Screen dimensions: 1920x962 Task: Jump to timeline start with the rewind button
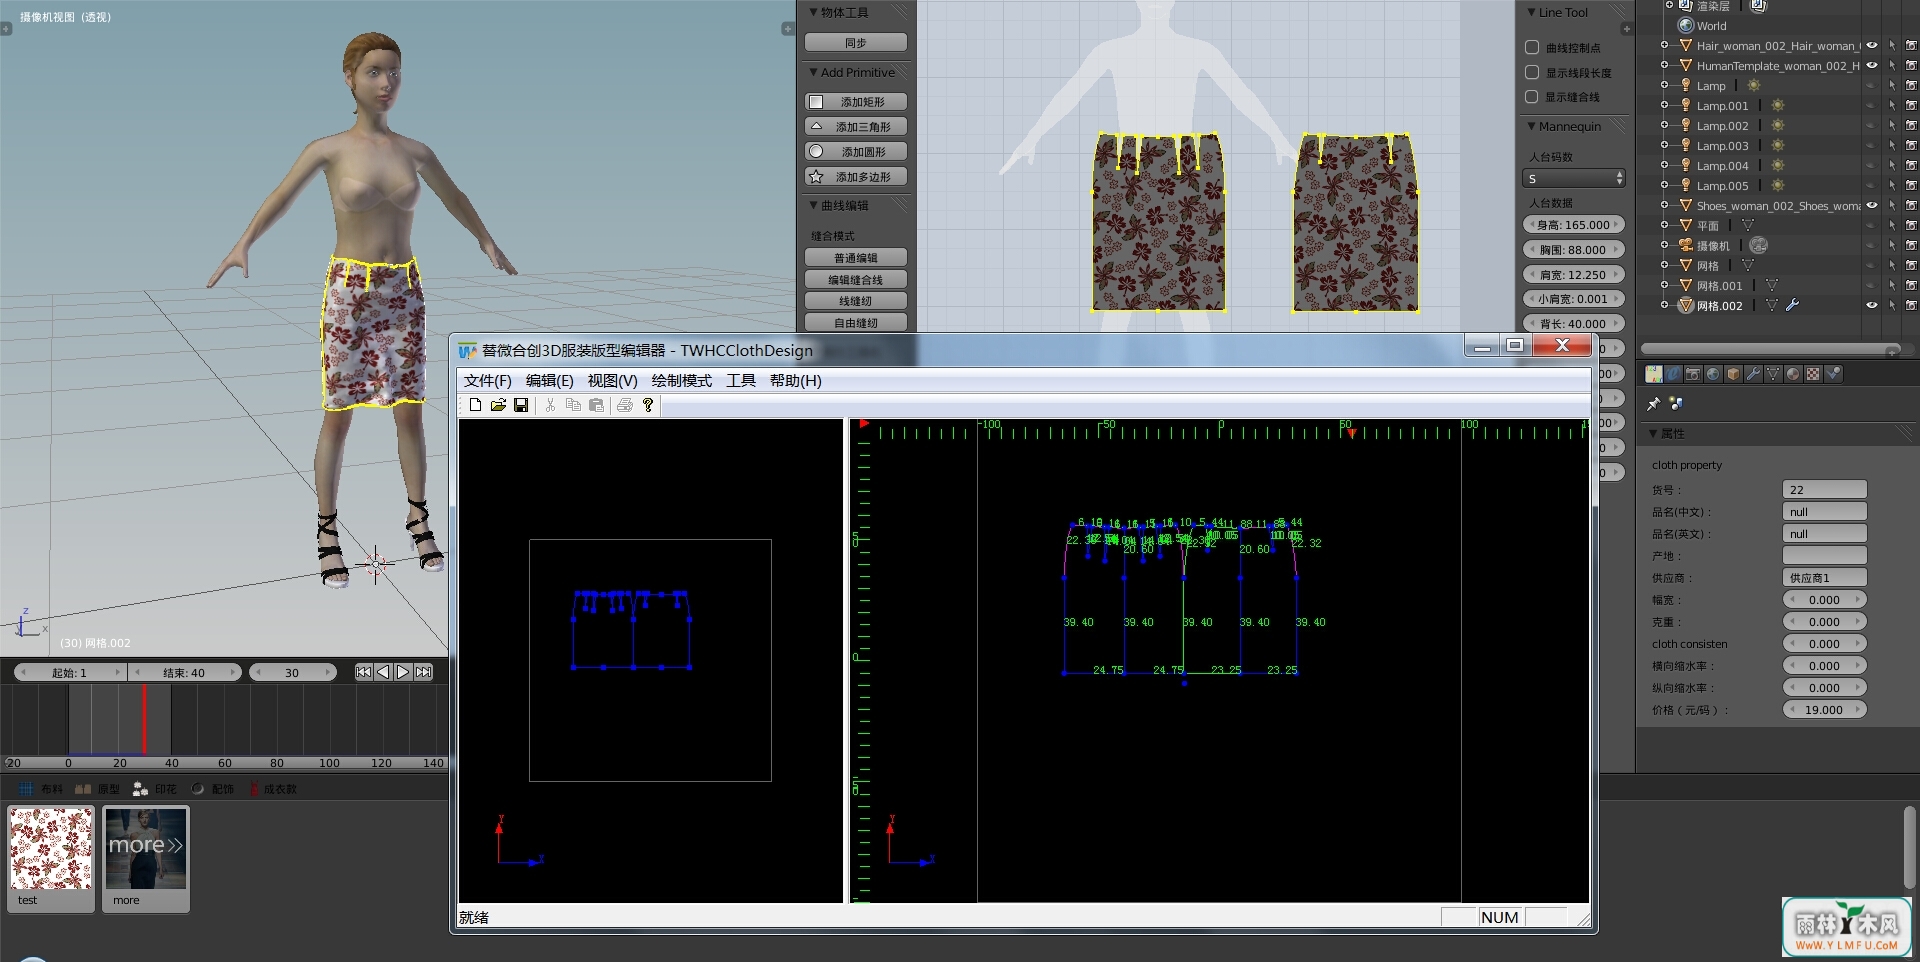(364, 672)
